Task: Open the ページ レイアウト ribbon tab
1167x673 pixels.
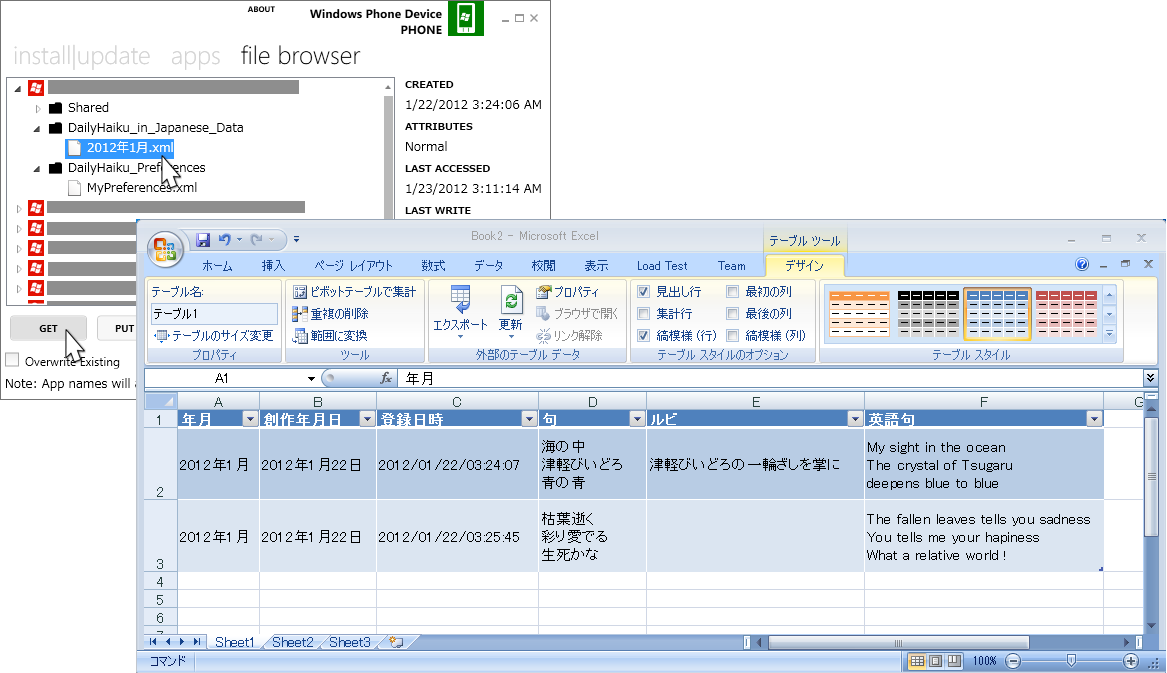Action: [x=353, y=266]
